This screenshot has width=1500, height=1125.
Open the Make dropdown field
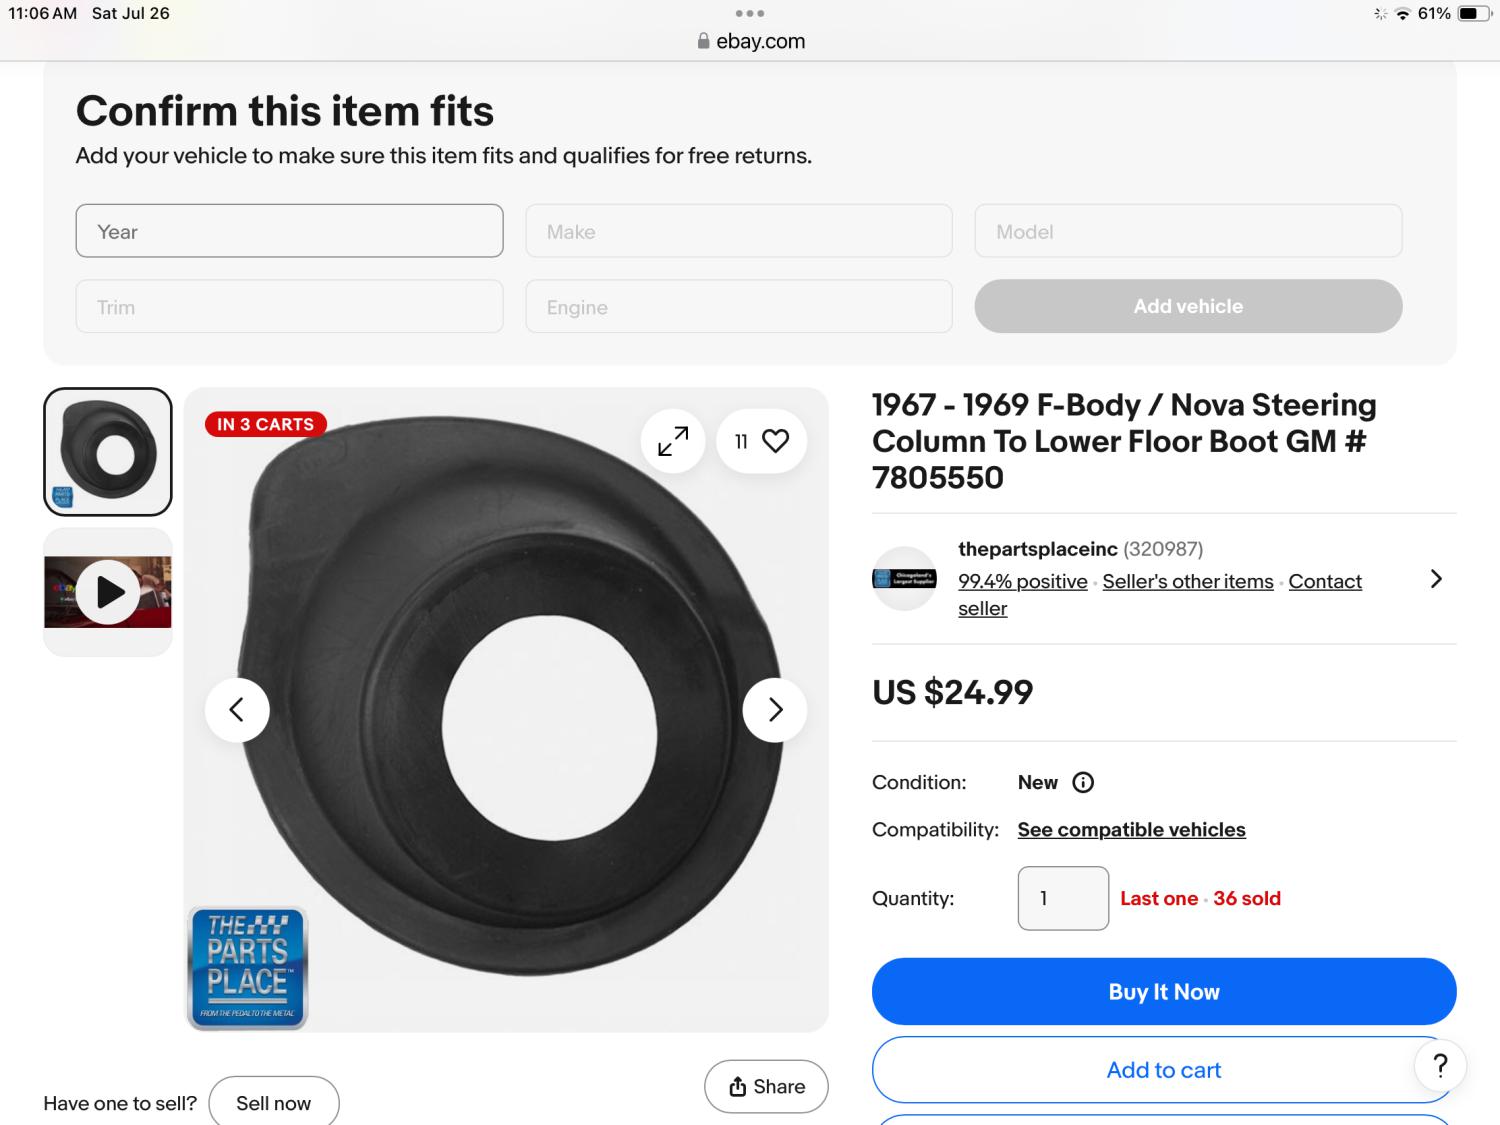point(739,231)
